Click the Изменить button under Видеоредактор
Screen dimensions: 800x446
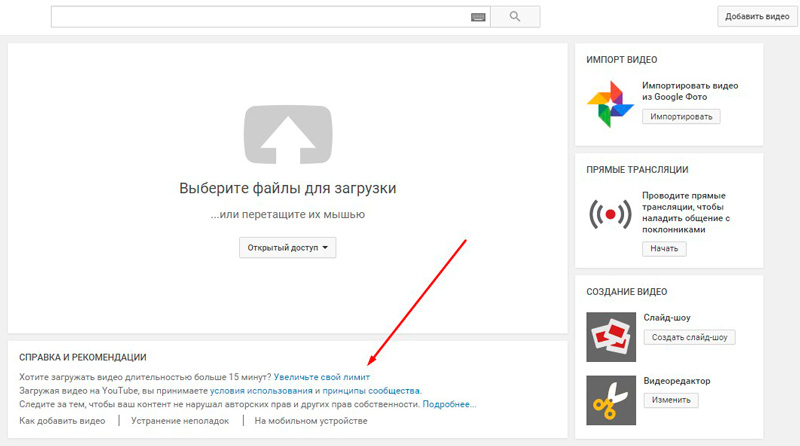671,400
